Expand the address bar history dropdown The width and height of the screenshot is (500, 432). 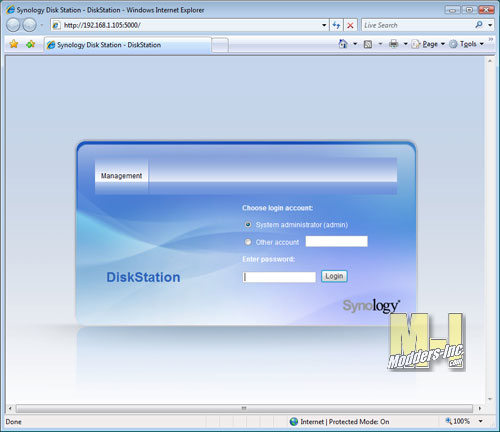point(324,25)
